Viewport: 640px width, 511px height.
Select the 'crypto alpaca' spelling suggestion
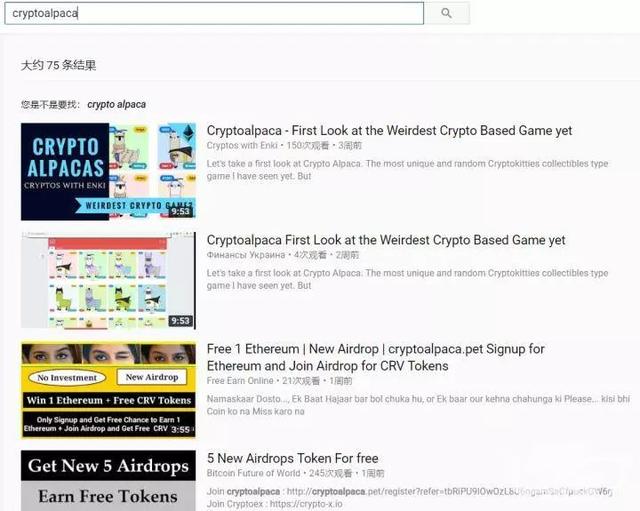[x=116, y=104]
